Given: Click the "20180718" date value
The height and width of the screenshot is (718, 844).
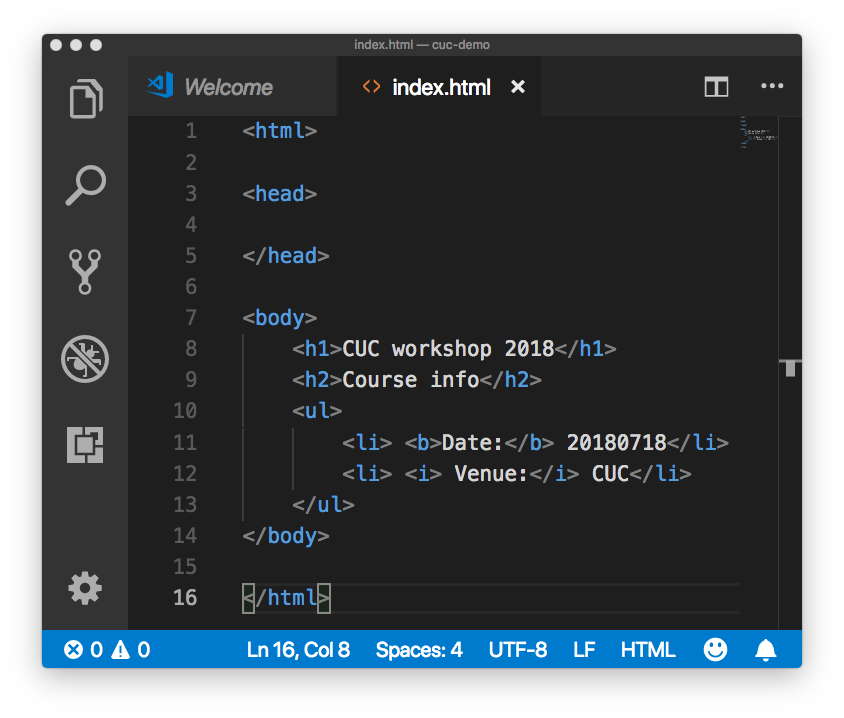Looking at the screenshot, I should click(617, 442).
